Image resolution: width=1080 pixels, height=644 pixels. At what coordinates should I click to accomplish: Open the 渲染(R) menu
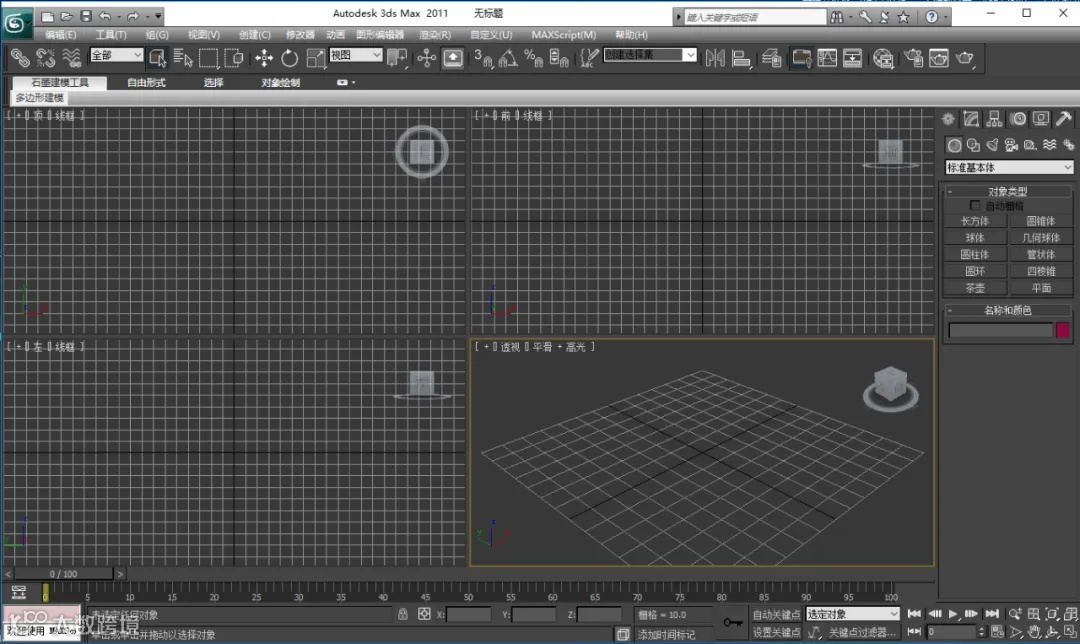click(x=434, y=34)
